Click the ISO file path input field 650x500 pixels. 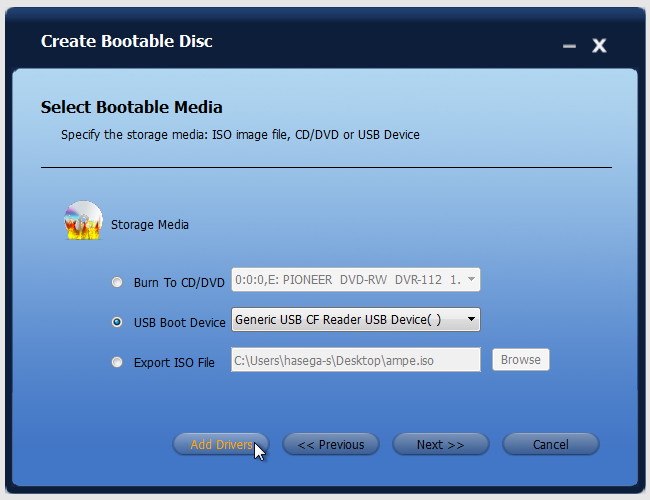[356, 360]
